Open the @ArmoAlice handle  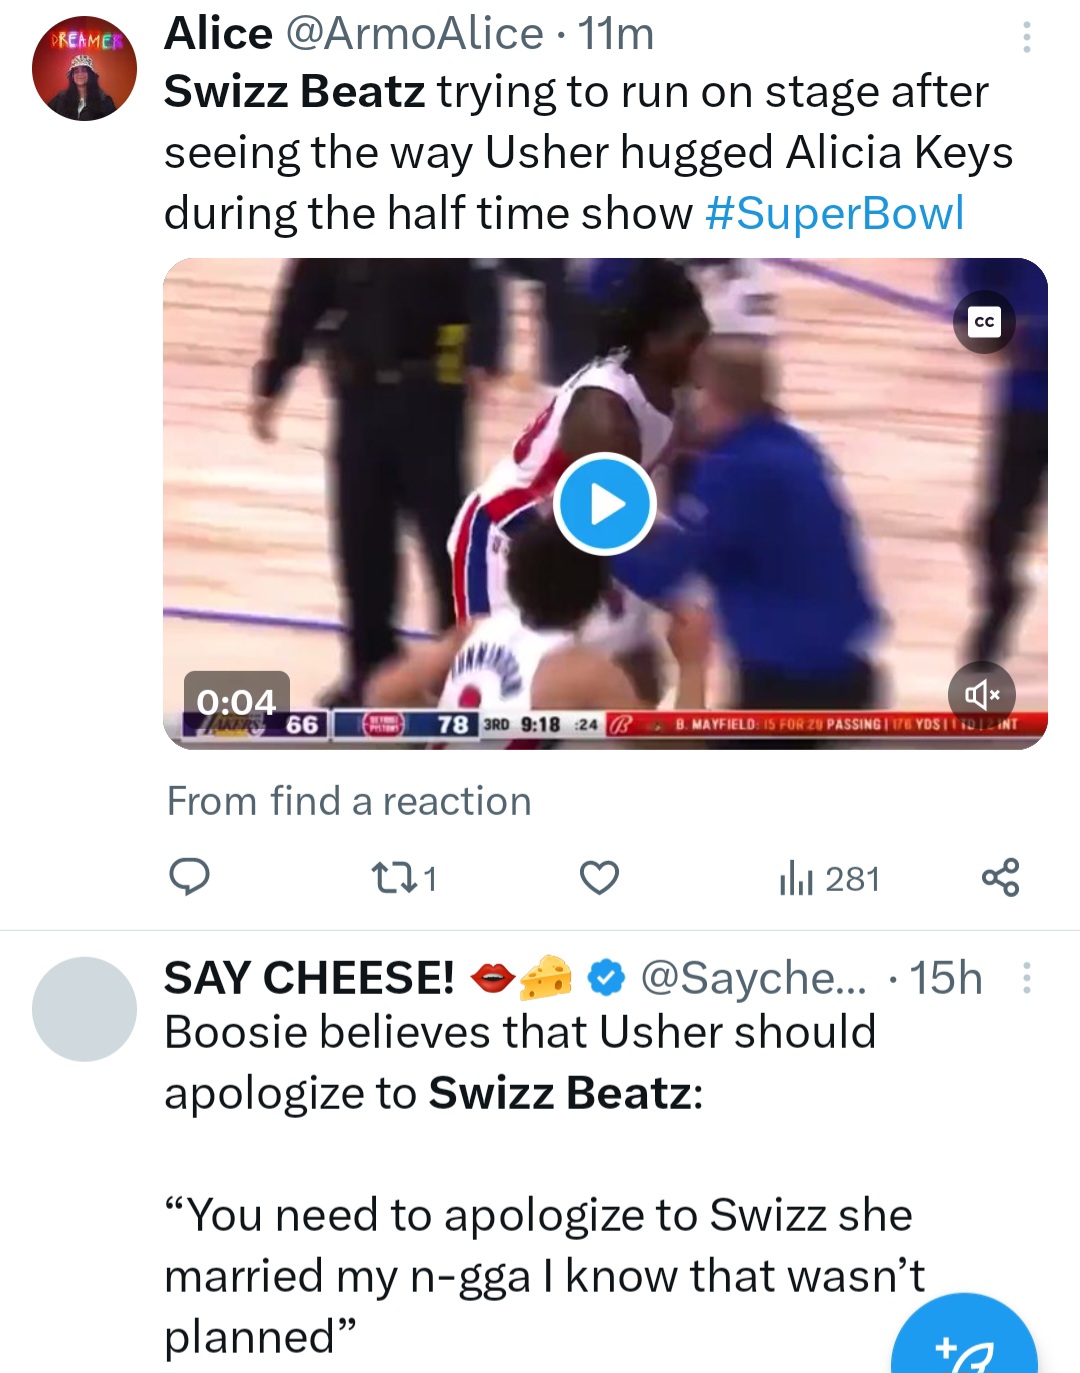coord(414,34)
